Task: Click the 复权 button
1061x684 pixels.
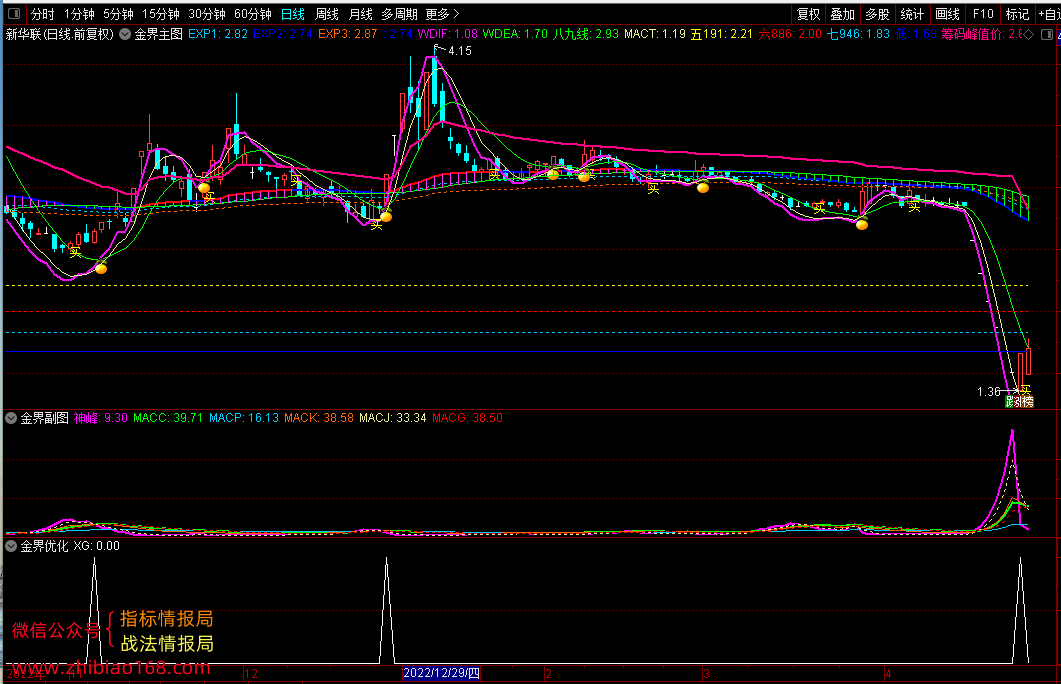Action: coord(809,14)
